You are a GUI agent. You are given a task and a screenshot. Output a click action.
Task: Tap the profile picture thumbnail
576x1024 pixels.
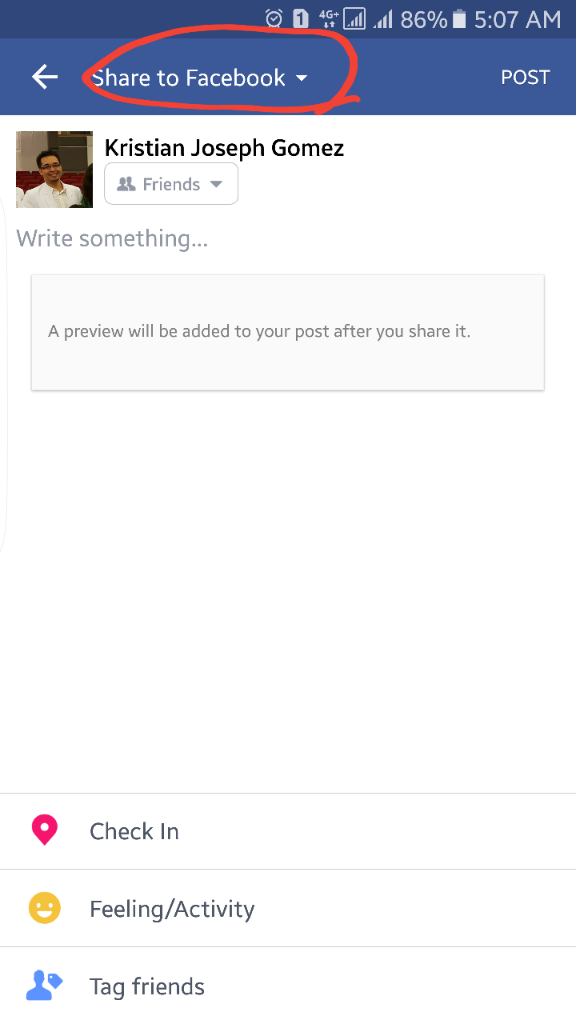coord(54,169)
